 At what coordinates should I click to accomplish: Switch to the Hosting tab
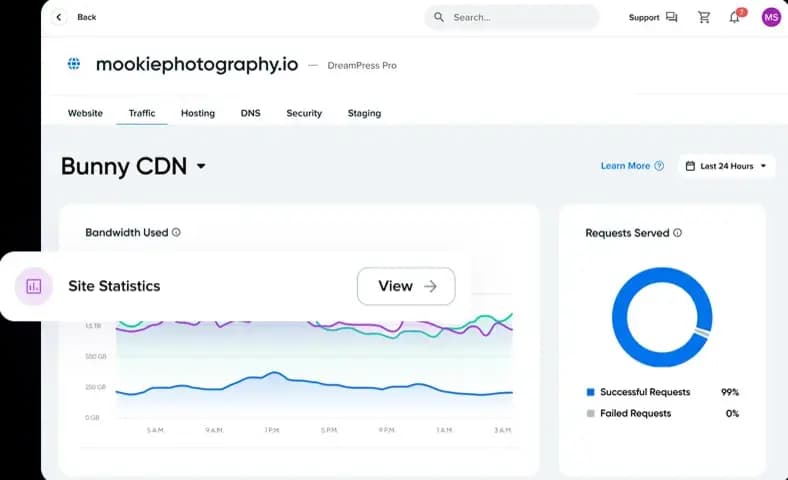click(x=198, y=113)
